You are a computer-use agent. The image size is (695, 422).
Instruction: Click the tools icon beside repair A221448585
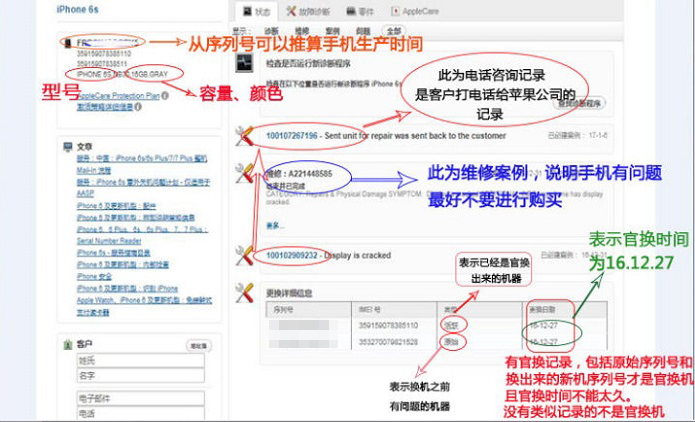pyautogui.click(x=244, y=173)
